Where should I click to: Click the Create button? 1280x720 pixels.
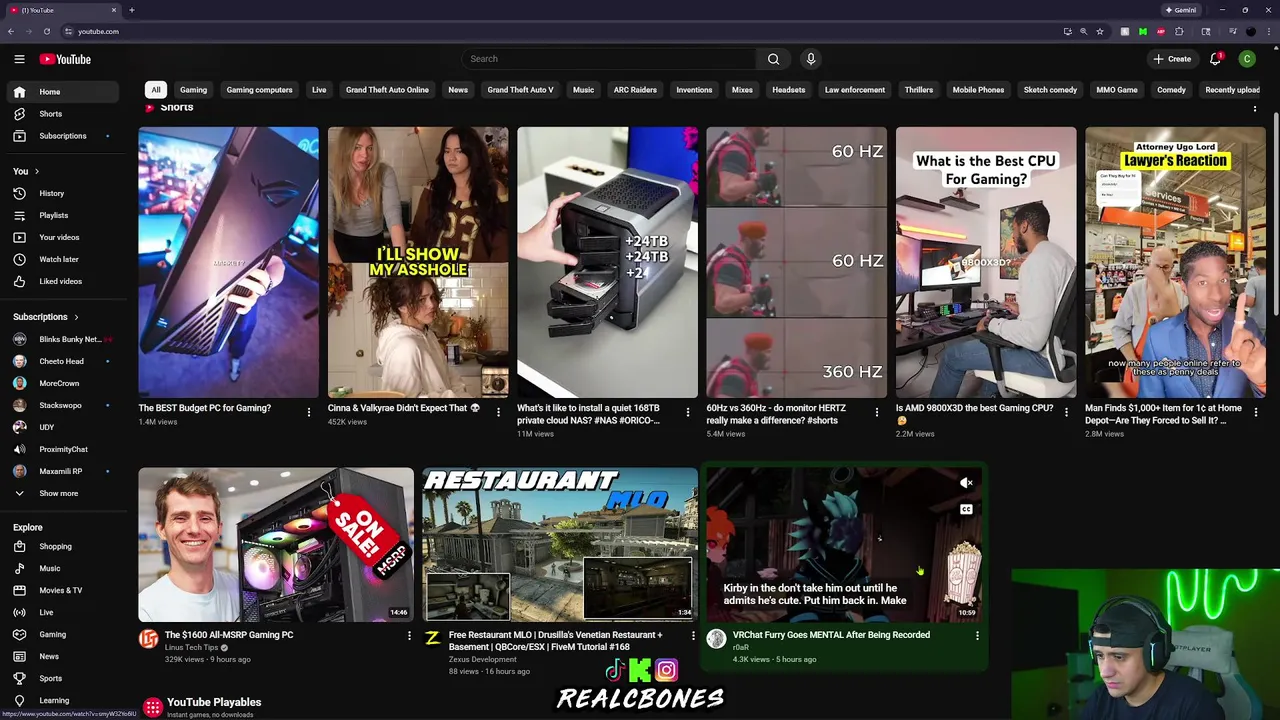[x=1172, y=59]
